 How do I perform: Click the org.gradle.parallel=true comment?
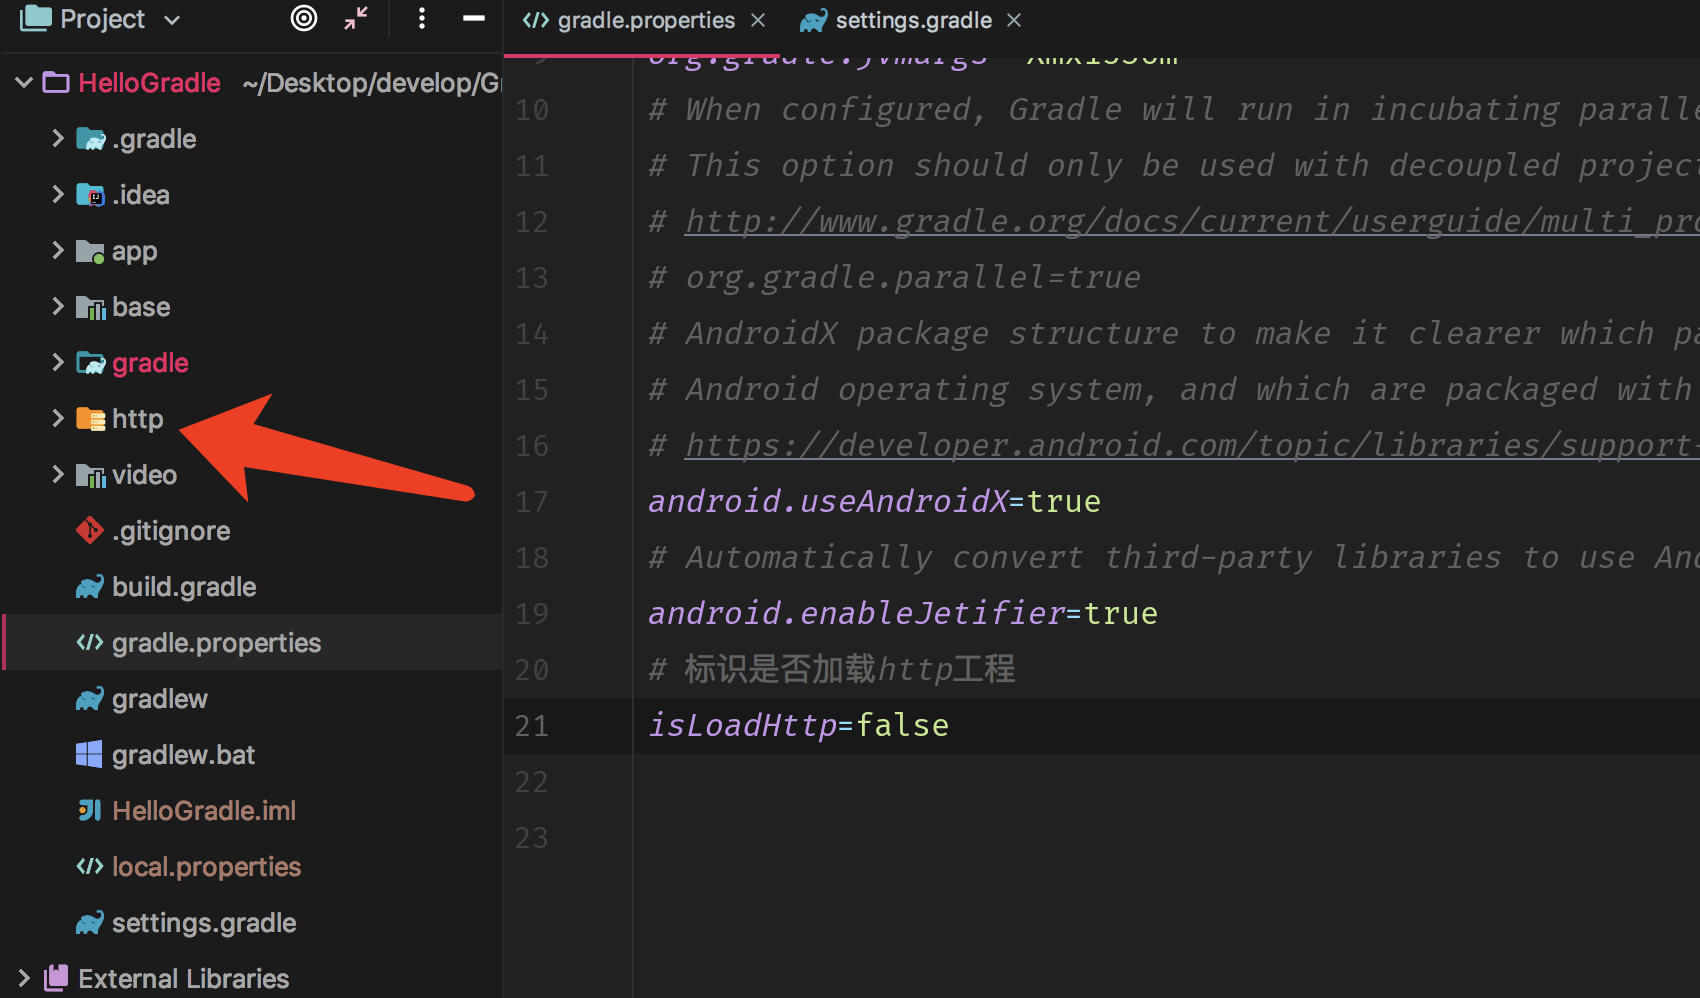tap(894, 277)
